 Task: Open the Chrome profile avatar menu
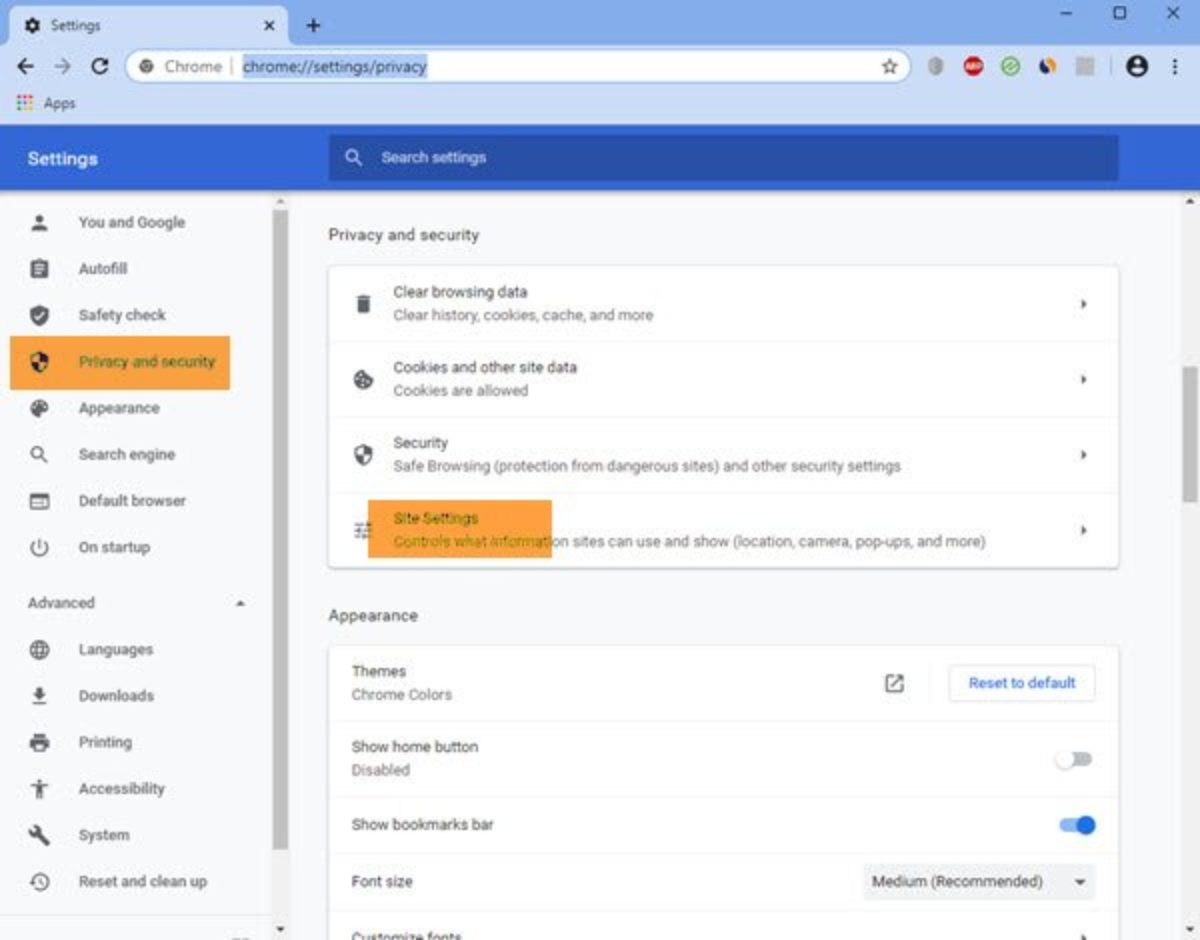1137,66
